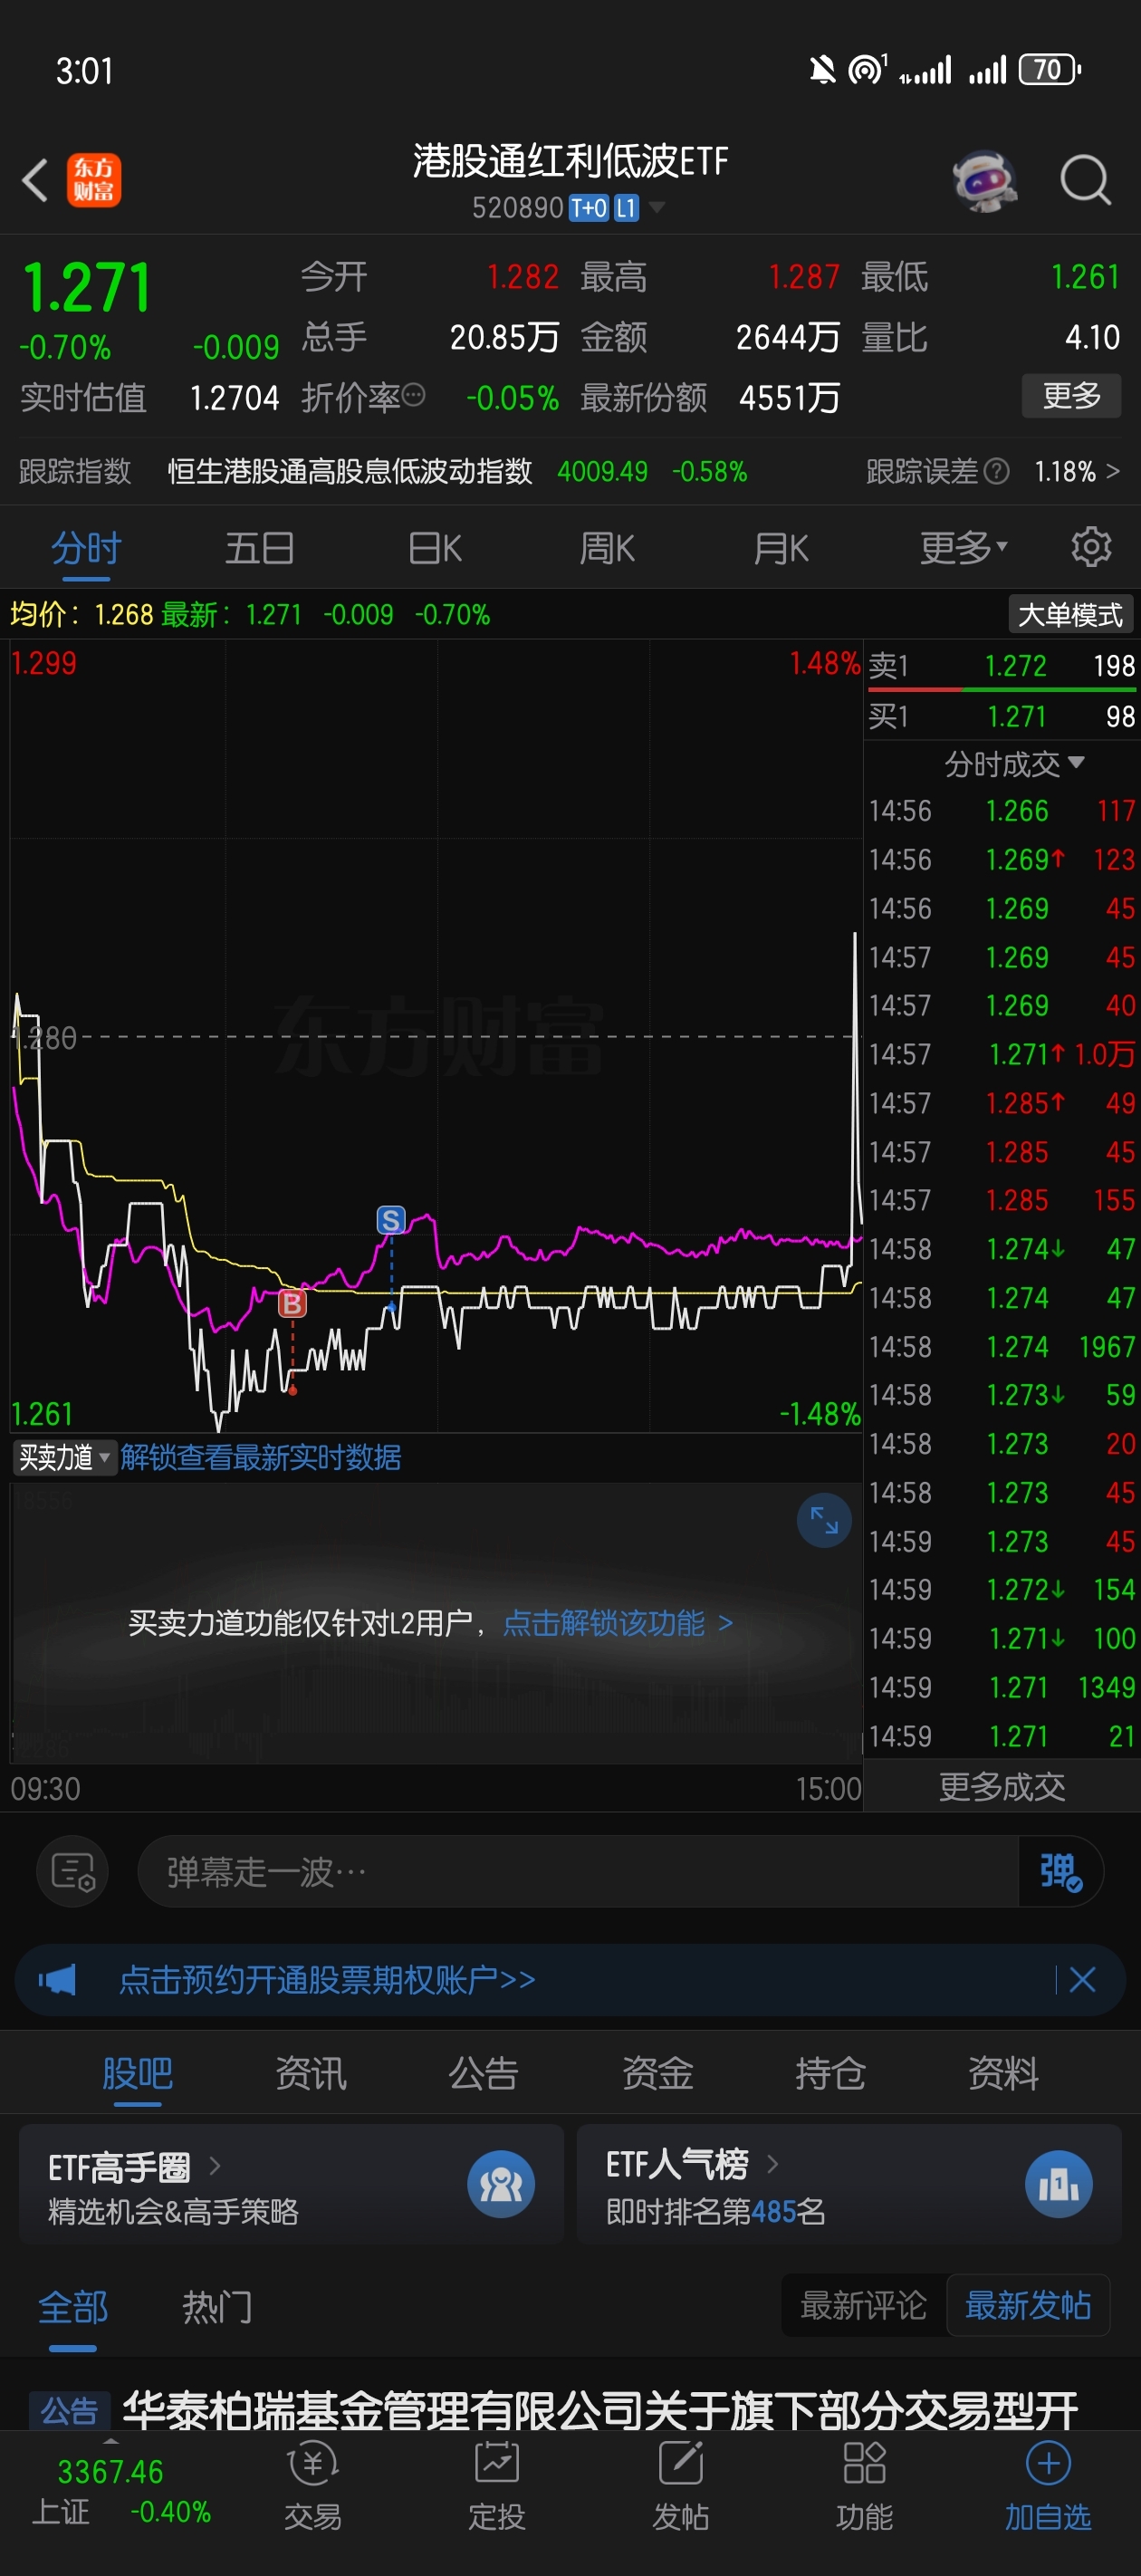This screenshot has height=2576, width=1141.
Task: Open tracking error details chevron
Action: 1113,471
